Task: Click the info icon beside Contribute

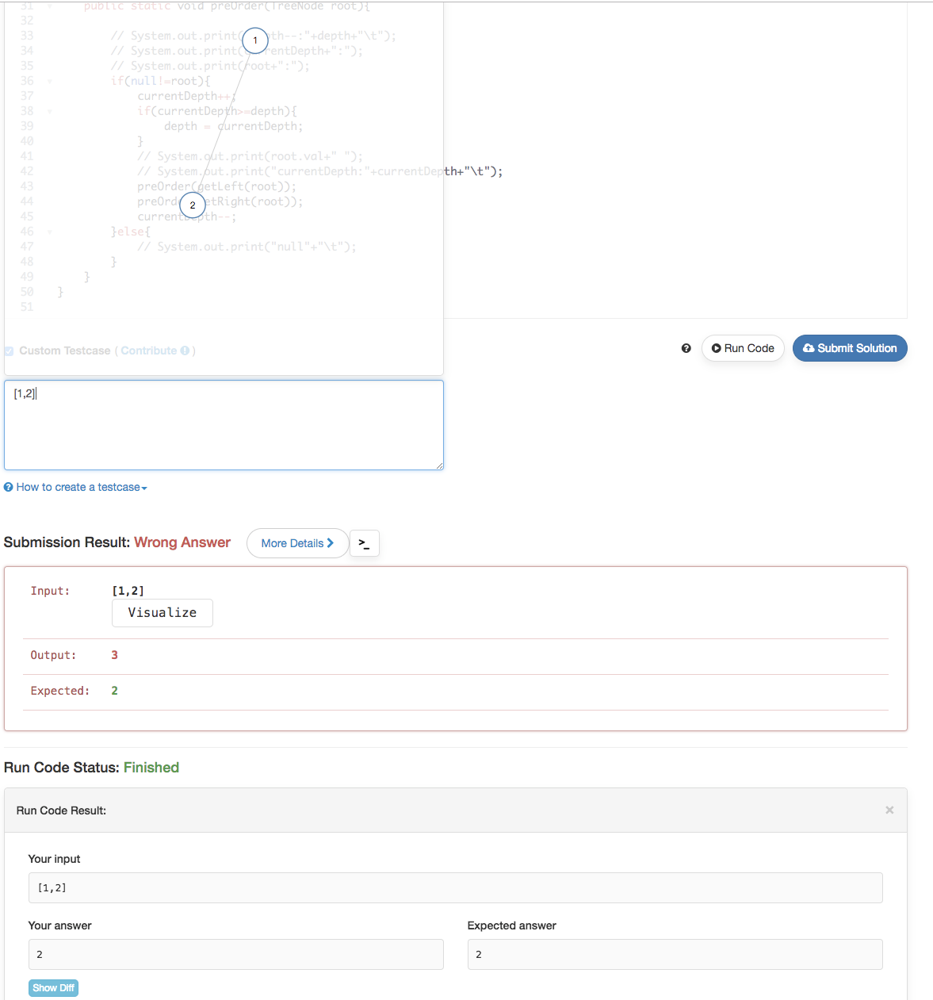Action: pos(185,351)
